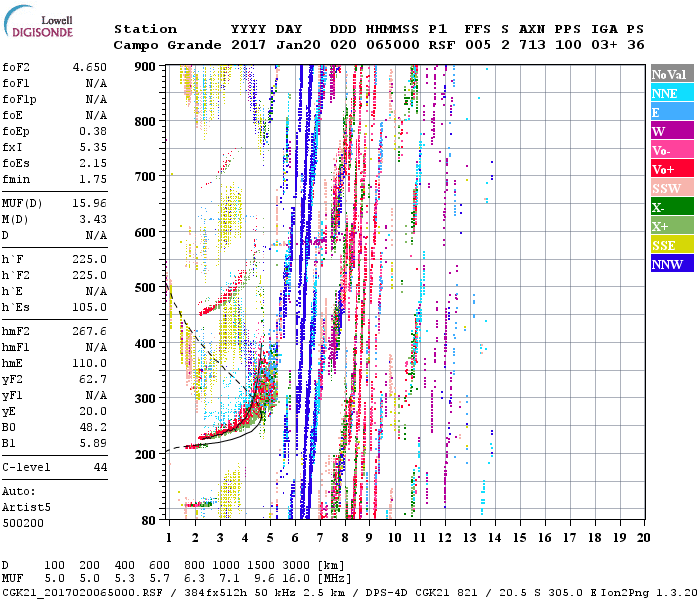
Task: Click the h`Es value 105.0
Action: [90, 308]
